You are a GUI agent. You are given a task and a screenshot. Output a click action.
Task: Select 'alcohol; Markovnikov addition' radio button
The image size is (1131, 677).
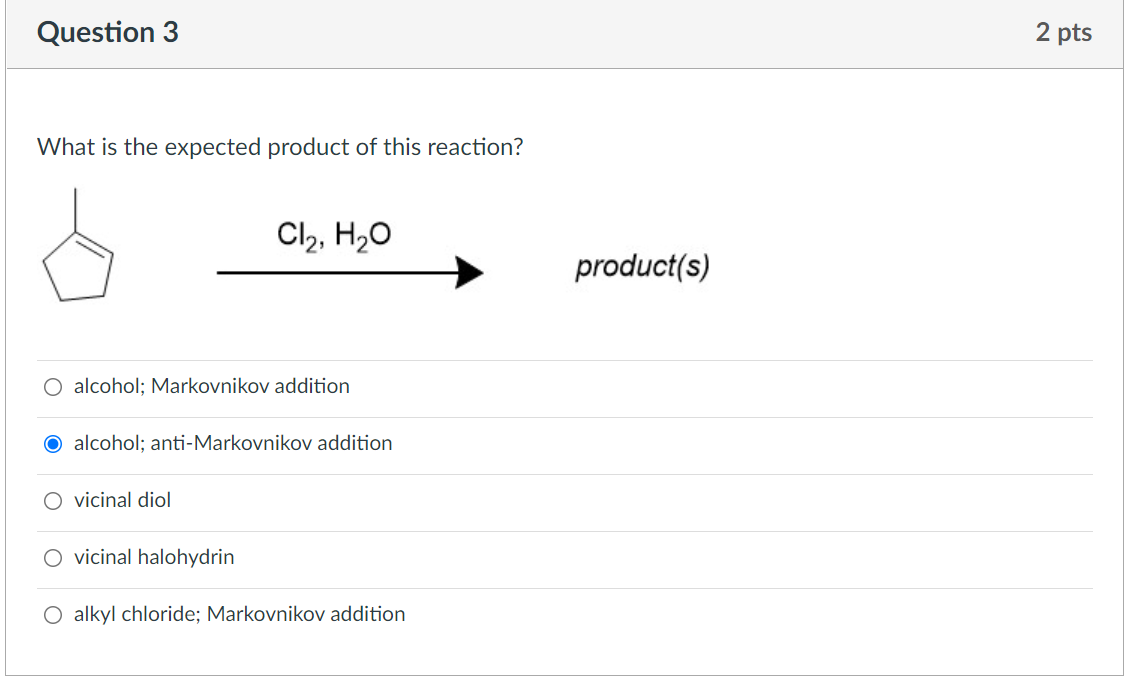coord(53,387)
